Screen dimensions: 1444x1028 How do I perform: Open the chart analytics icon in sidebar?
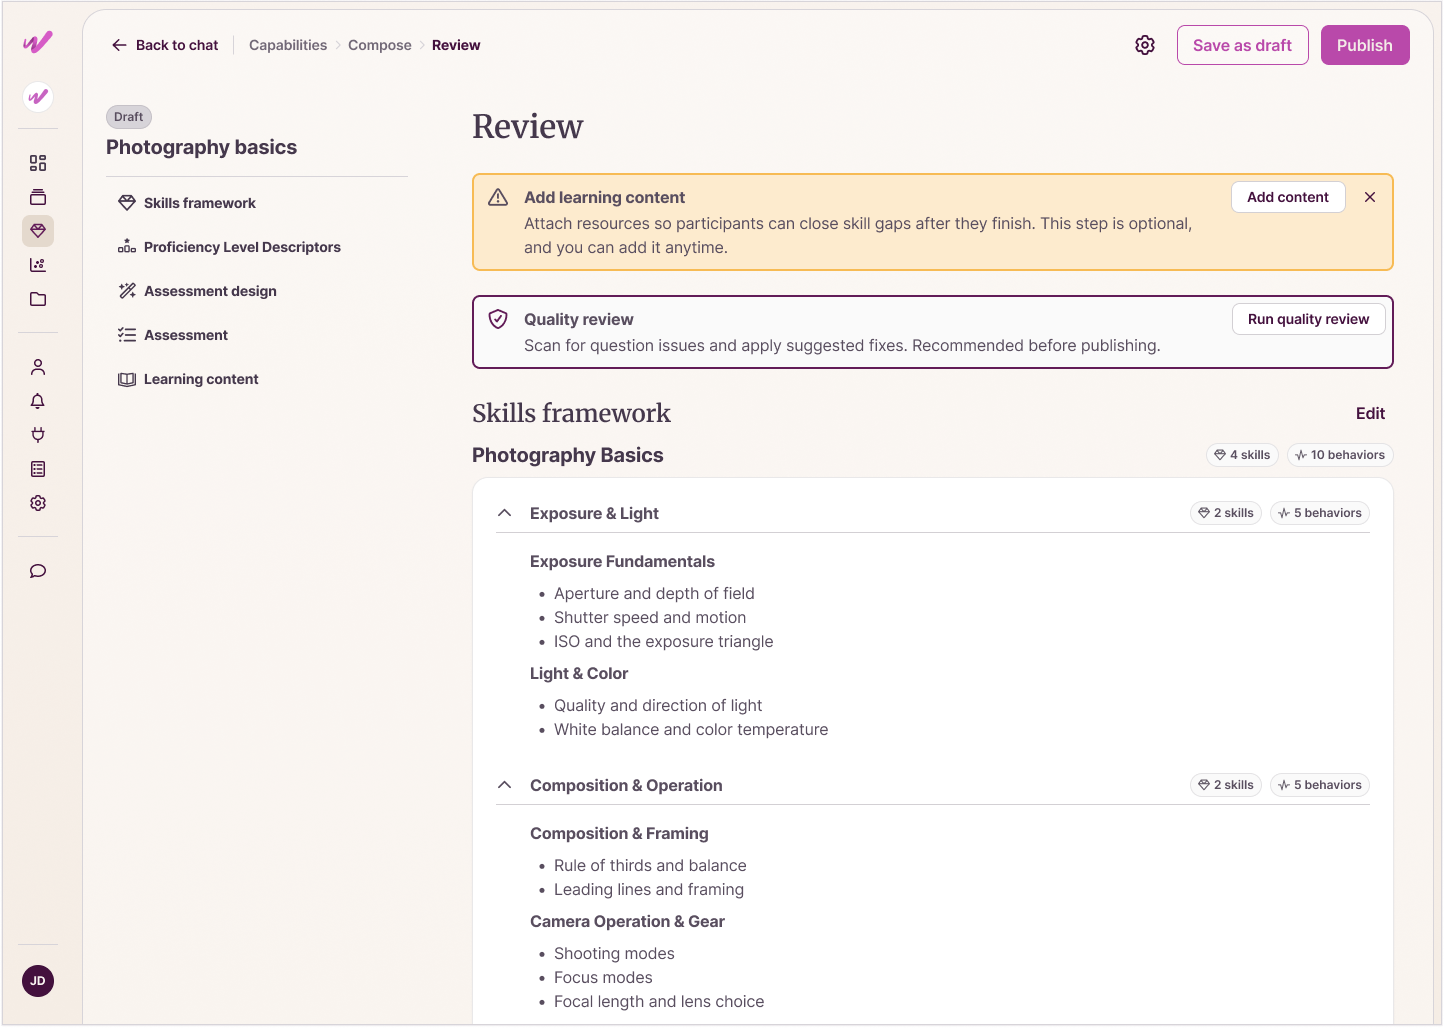[38, 265]
